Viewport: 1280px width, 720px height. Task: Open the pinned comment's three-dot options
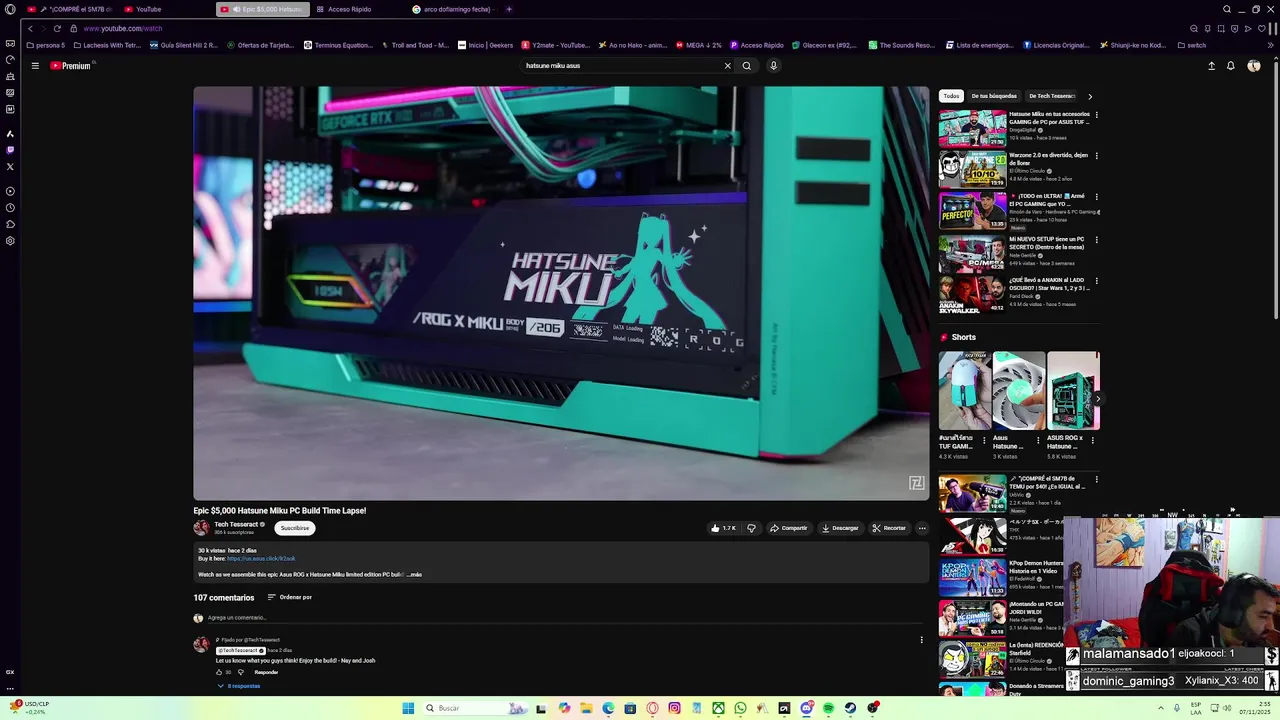click(922, 640)
